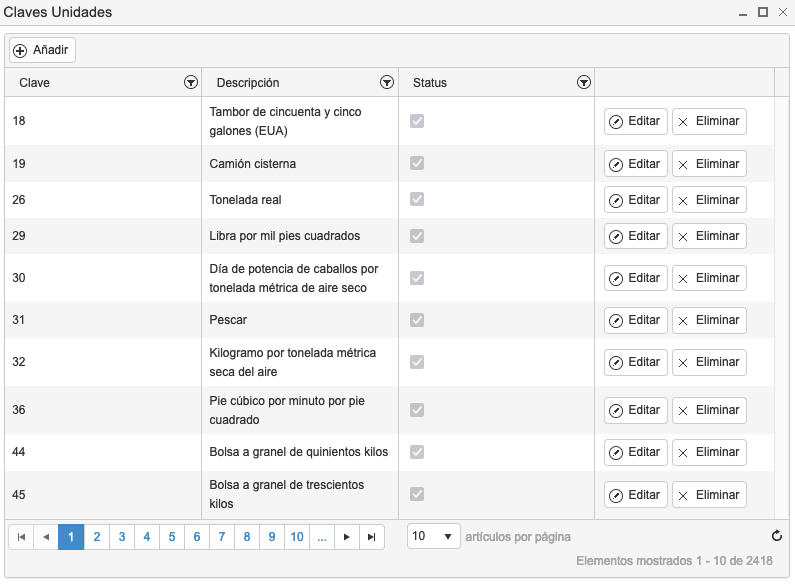The image size is (795, 584).
Task: Open the Status column filter icon
Action: click(584, 82)
